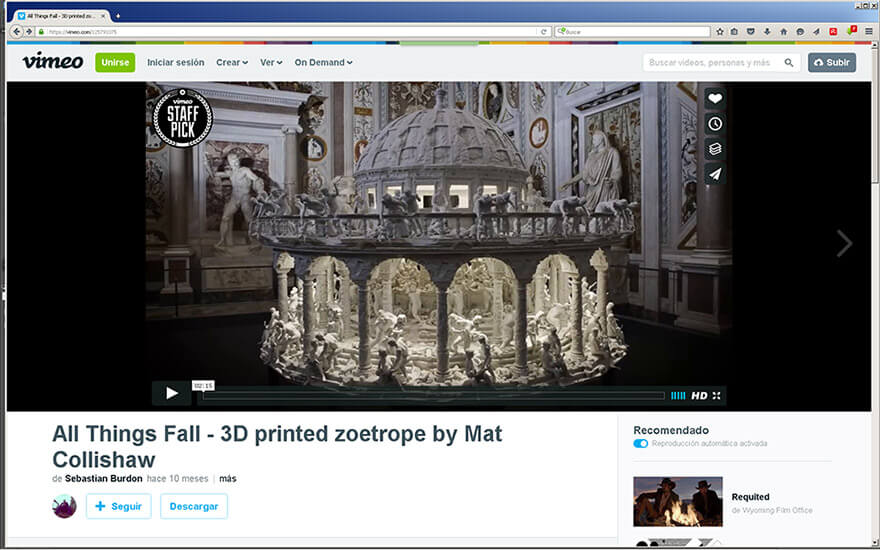This screenshot has height=550, width=880.
Task: Click the Wyoming Film Office author text
Action: pos(772,510)
